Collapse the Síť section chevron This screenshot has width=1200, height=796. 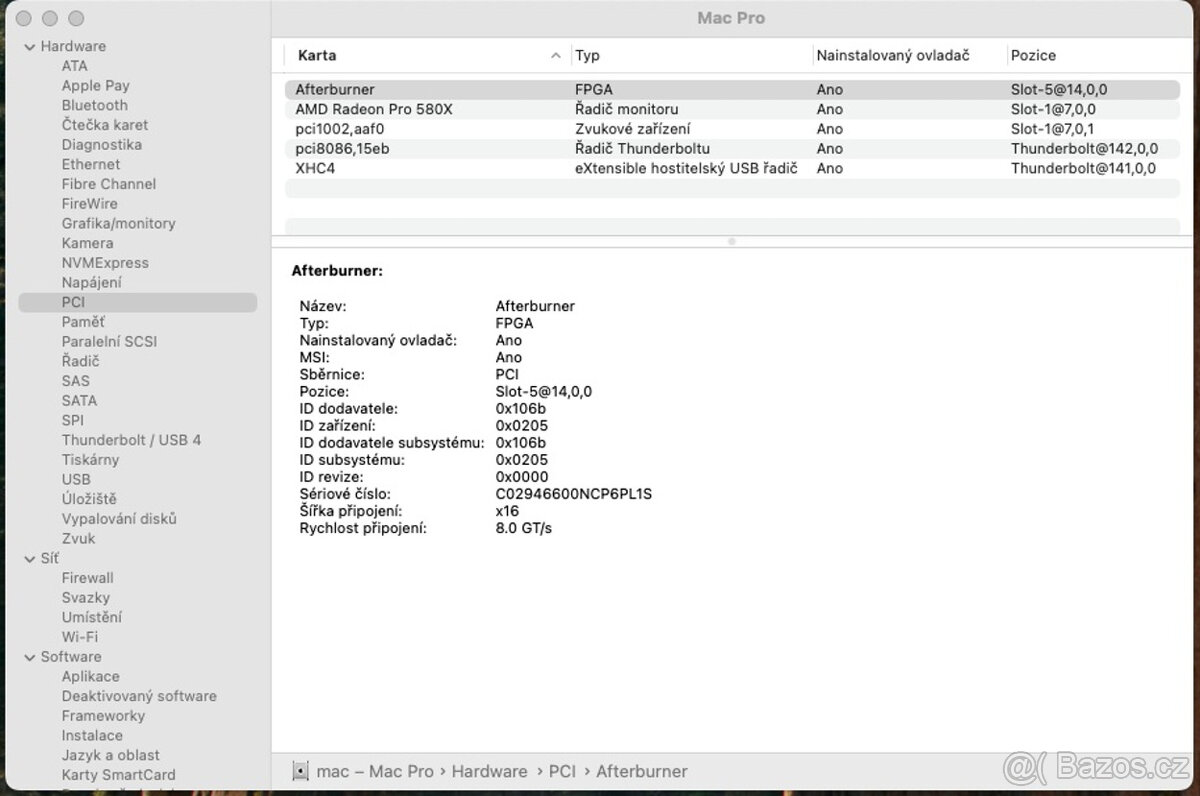click(x=29, y=558)
